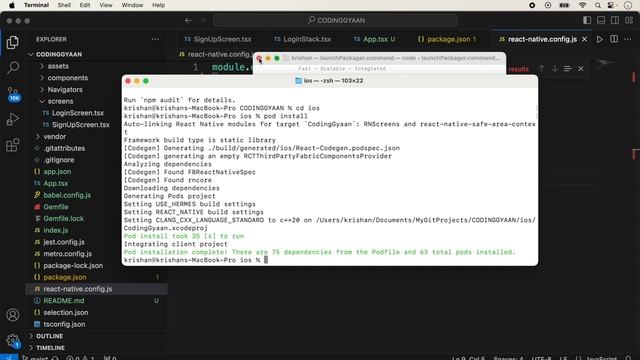640x360 pixels.
Task: Go forward using navigation arrow
Action: tap(202, 20)
